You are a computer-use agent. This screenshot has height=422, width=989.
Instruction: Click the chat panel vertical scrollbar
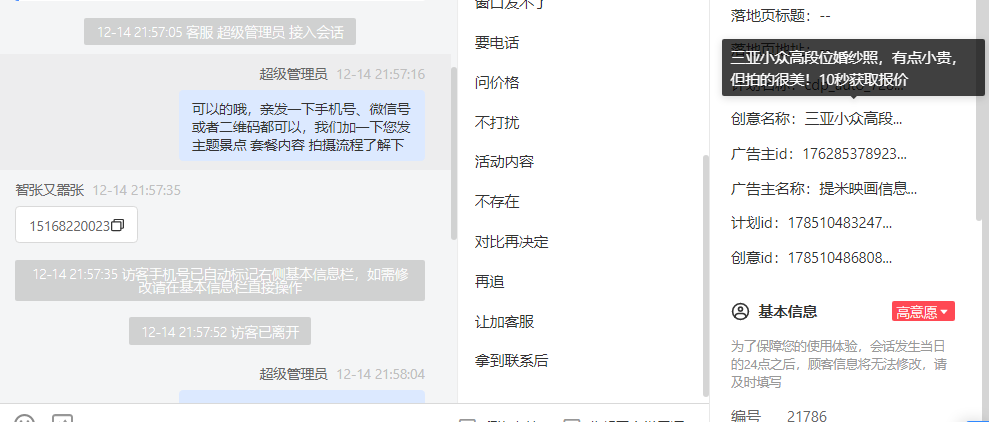pos(454,153)
